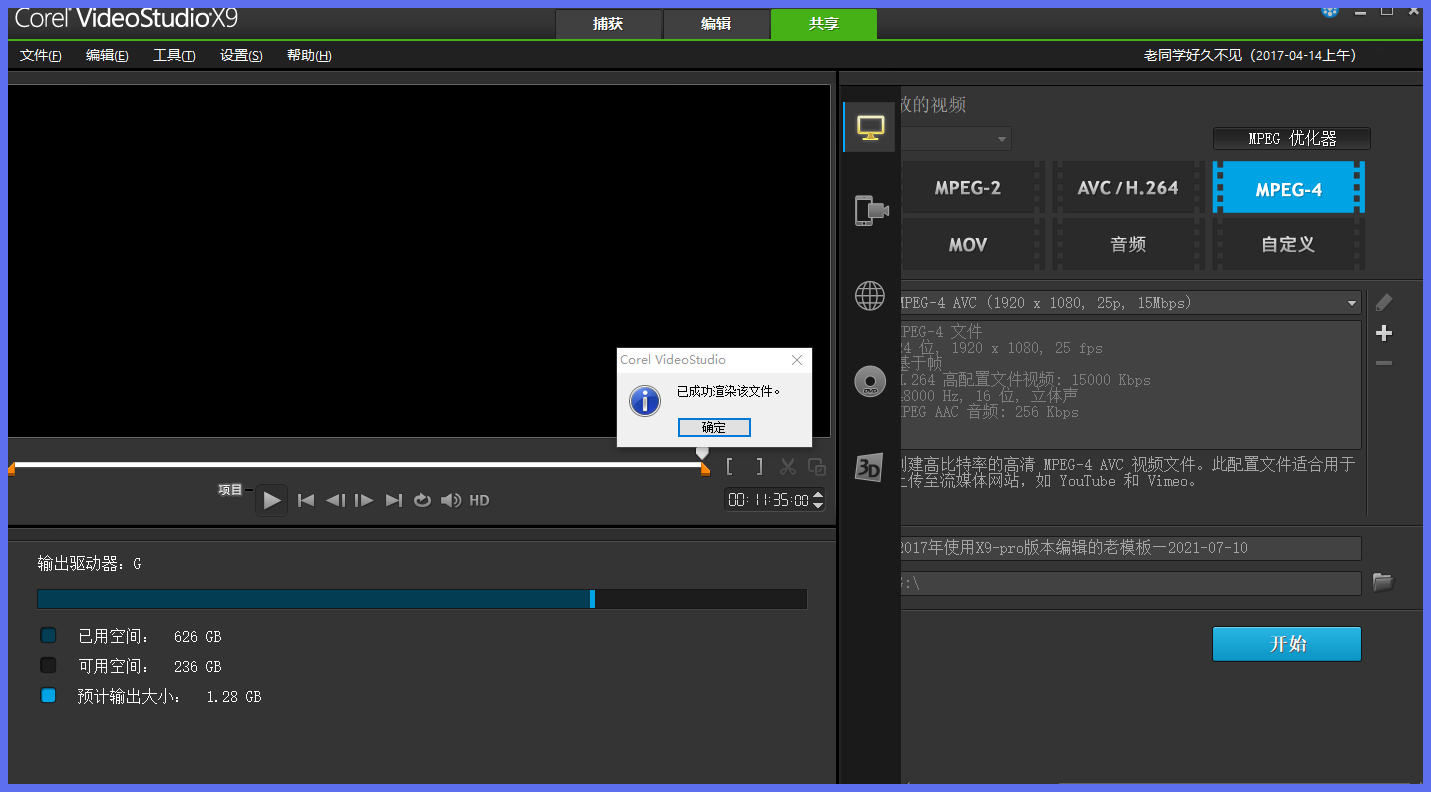The height and width of the screenshot is (792, 1431).
Task: Step to the previous frame
Action: [335, 500]
